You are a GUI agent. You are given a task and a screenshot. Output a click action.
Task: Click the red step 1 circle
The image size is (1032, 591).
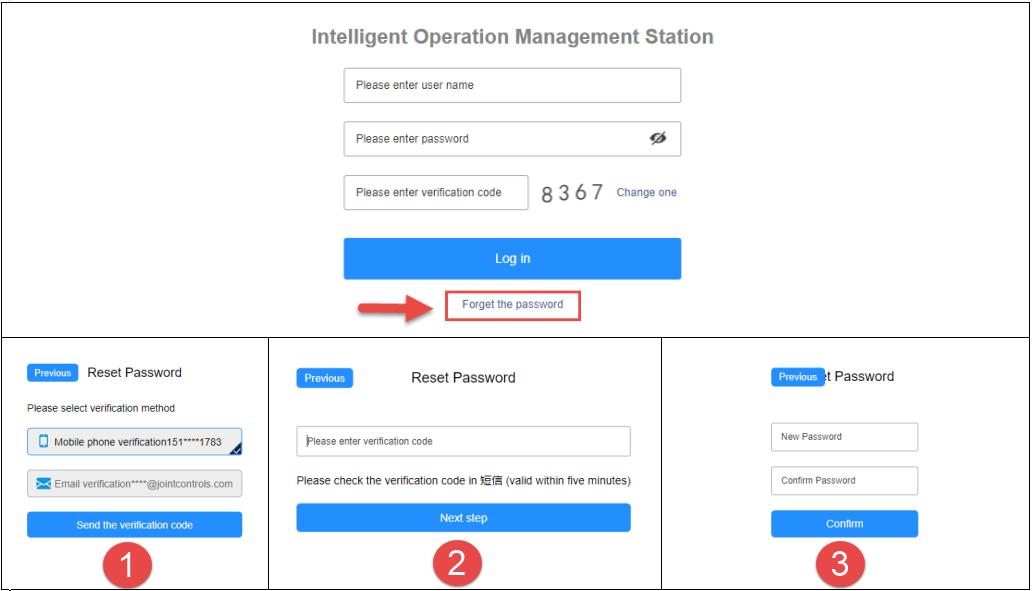[127, 565]
